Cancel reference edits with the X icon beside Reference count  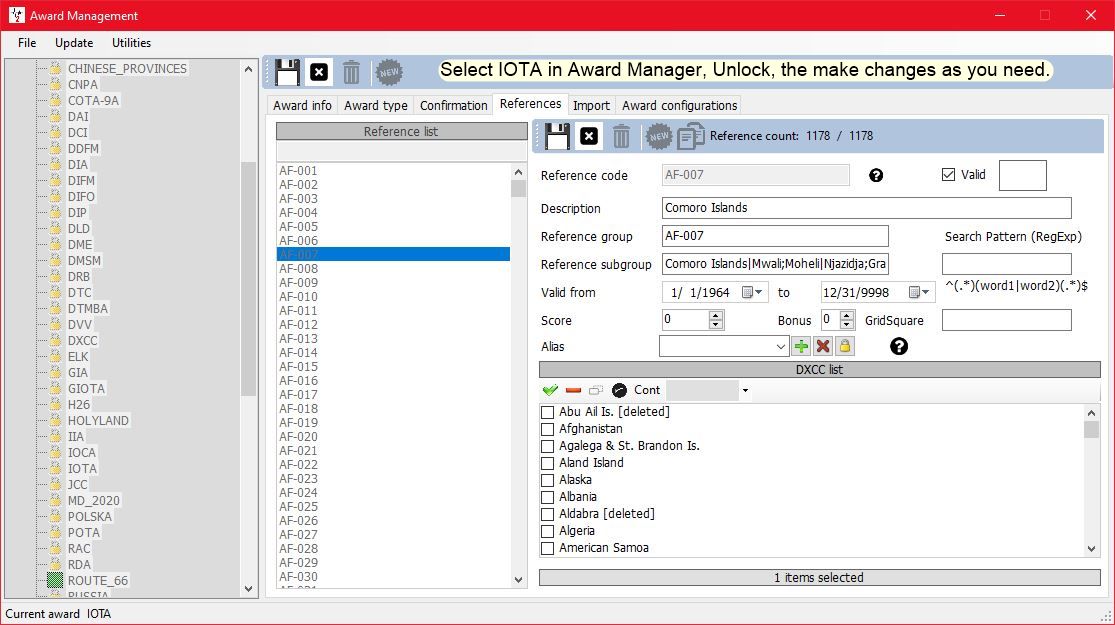click(x=589, y=136)
